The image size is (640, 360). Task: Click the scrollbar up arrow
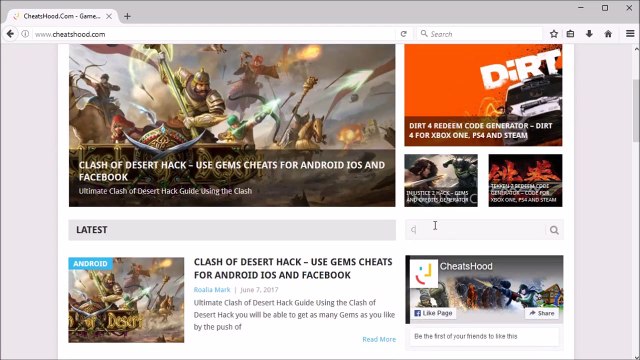tap(636, 48)
